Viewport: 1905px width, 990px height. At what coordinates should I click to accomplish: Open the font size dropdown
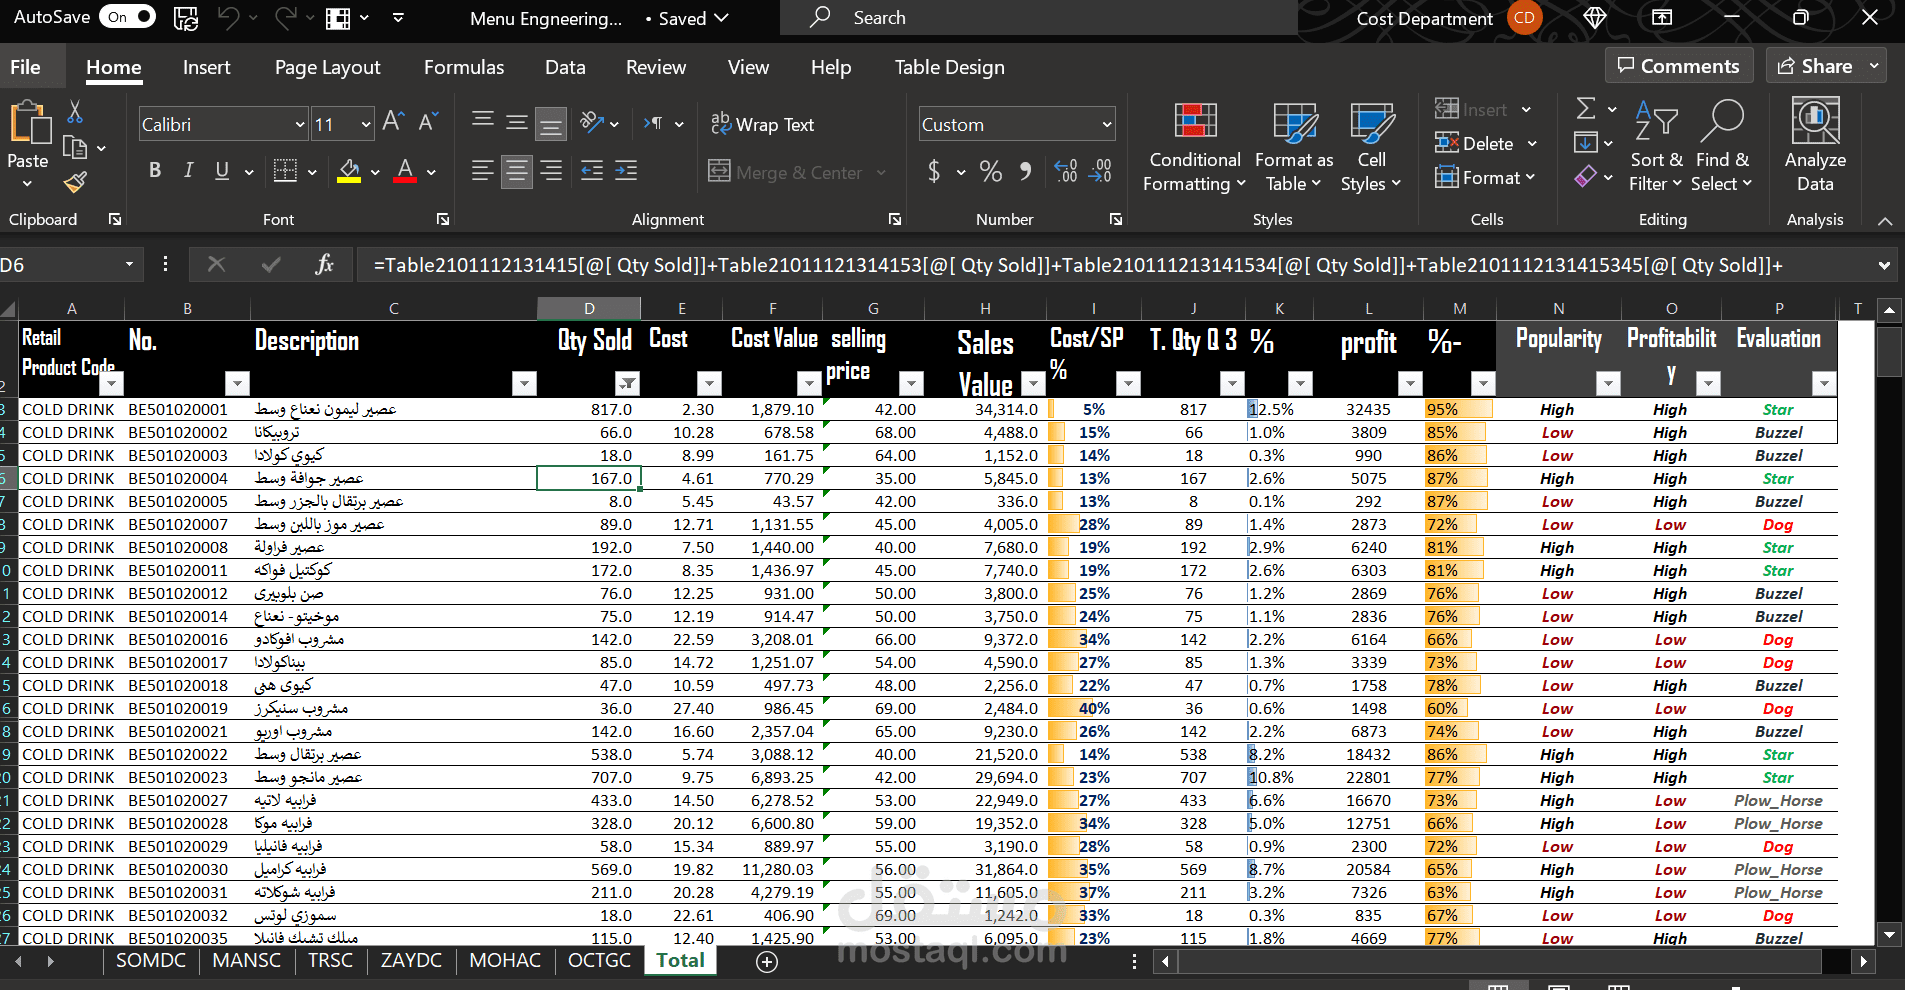366,124
